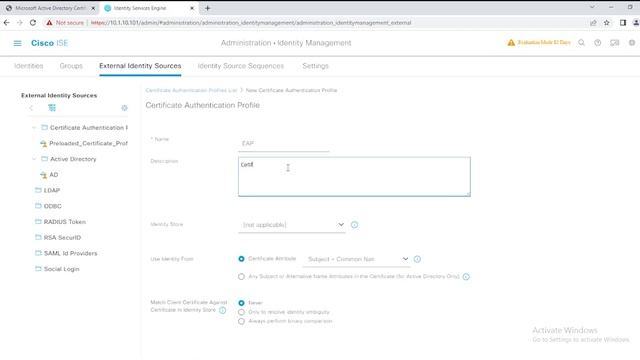
Task: Switch to the Identities tab
Action: [x=29, y=66]
